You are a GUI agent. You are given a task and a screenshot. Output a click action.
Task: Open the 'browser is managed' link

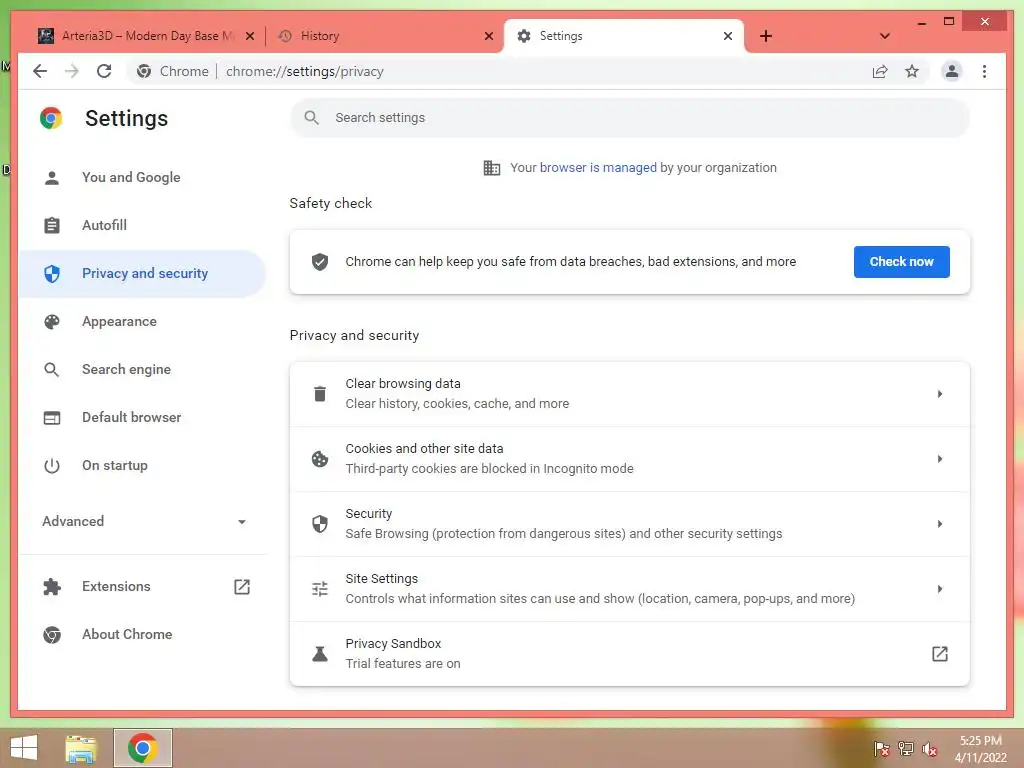click(598, 168)
